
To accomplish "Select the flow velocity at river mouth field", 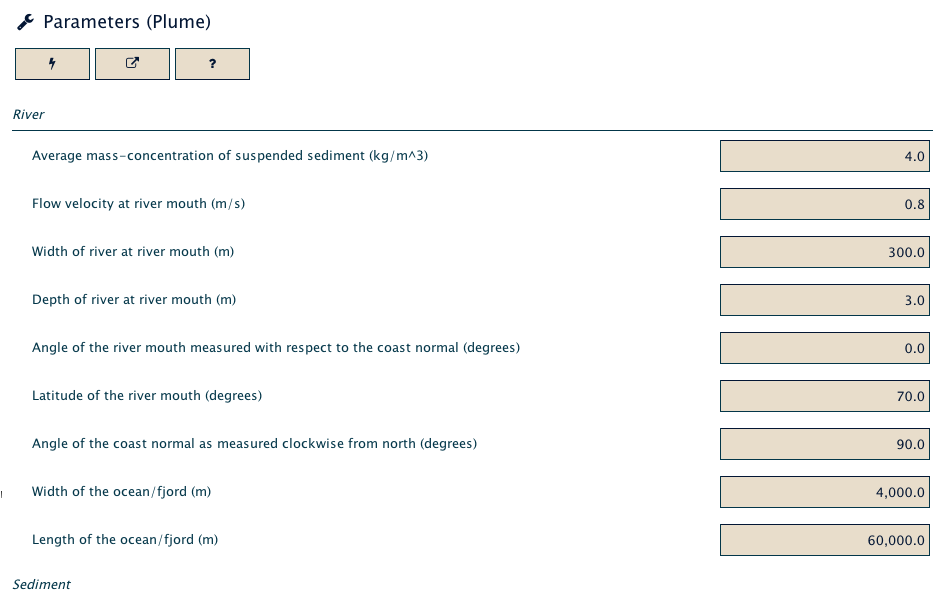I will 824,204.
